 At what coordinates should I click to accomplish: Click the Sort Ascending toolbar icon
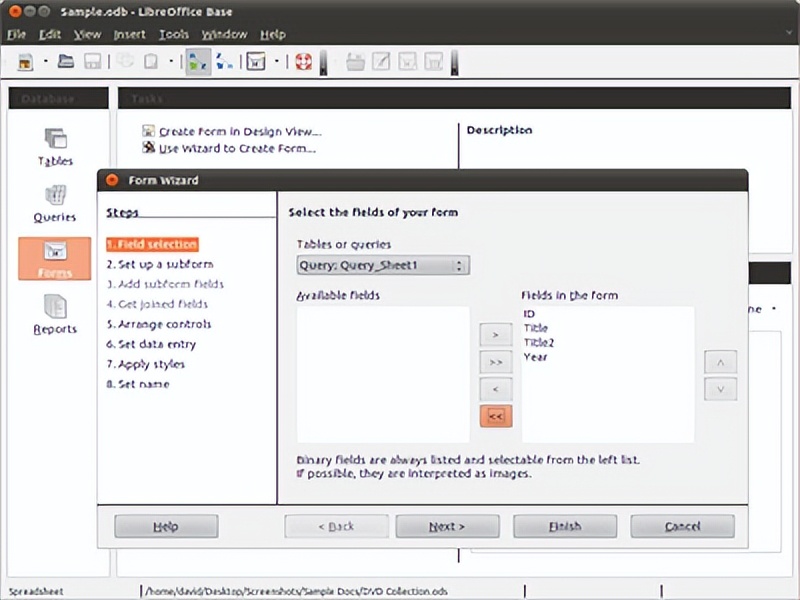198,62
